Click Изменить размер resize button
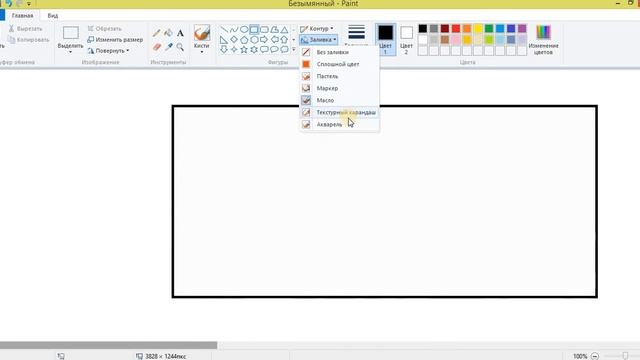640x360 pixels. [115, 40]
